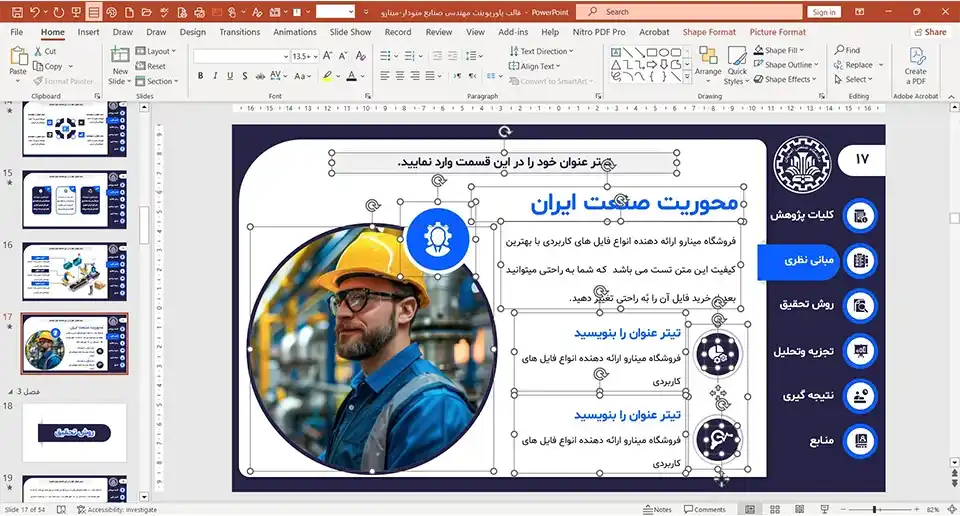Start Slide Show from status bar icon
This screenshot has height=516, width=960.
[825, 509]
